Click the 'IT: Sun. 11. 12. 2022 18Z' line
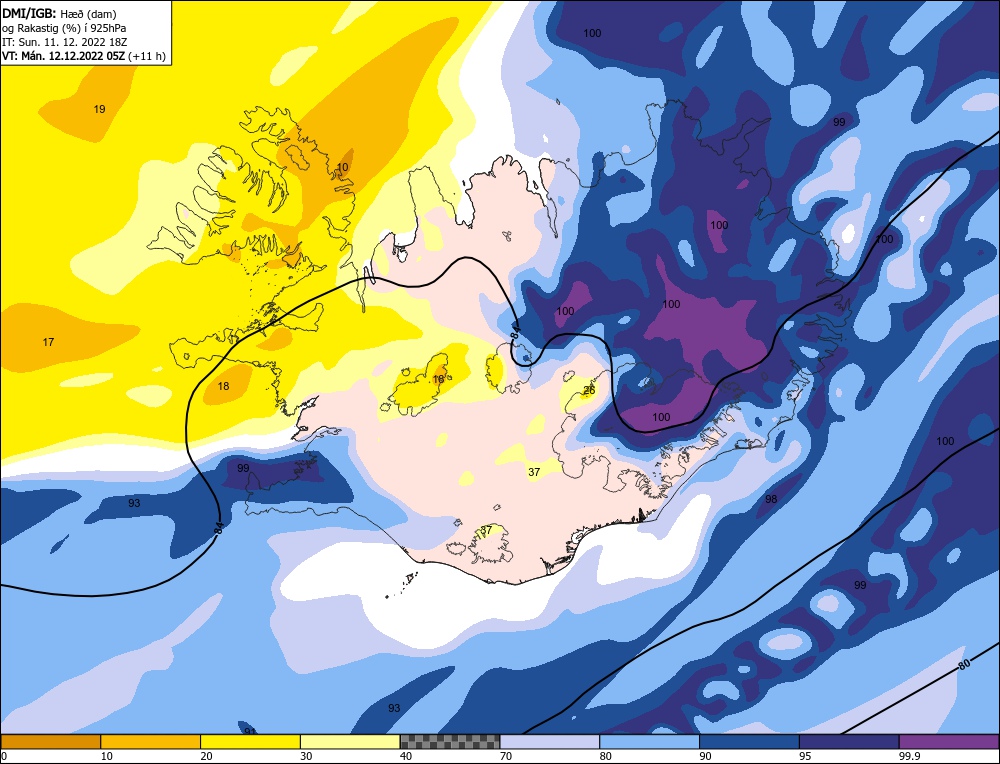 pos(64,41)
